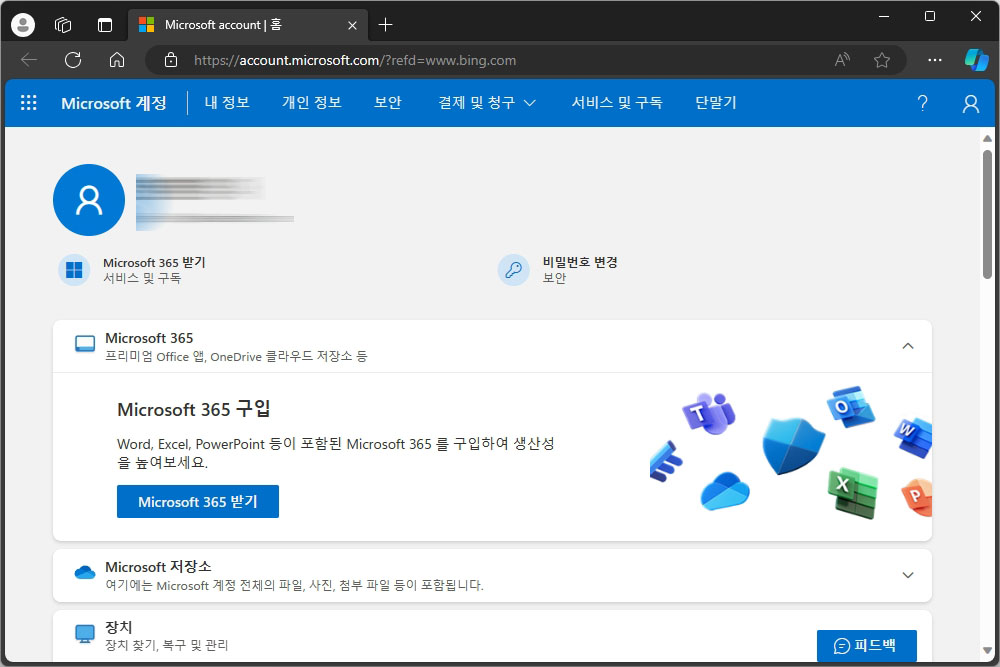Expand the Microsoft 저장소 section
1000x667 pixels.
[x=908, y=575]
